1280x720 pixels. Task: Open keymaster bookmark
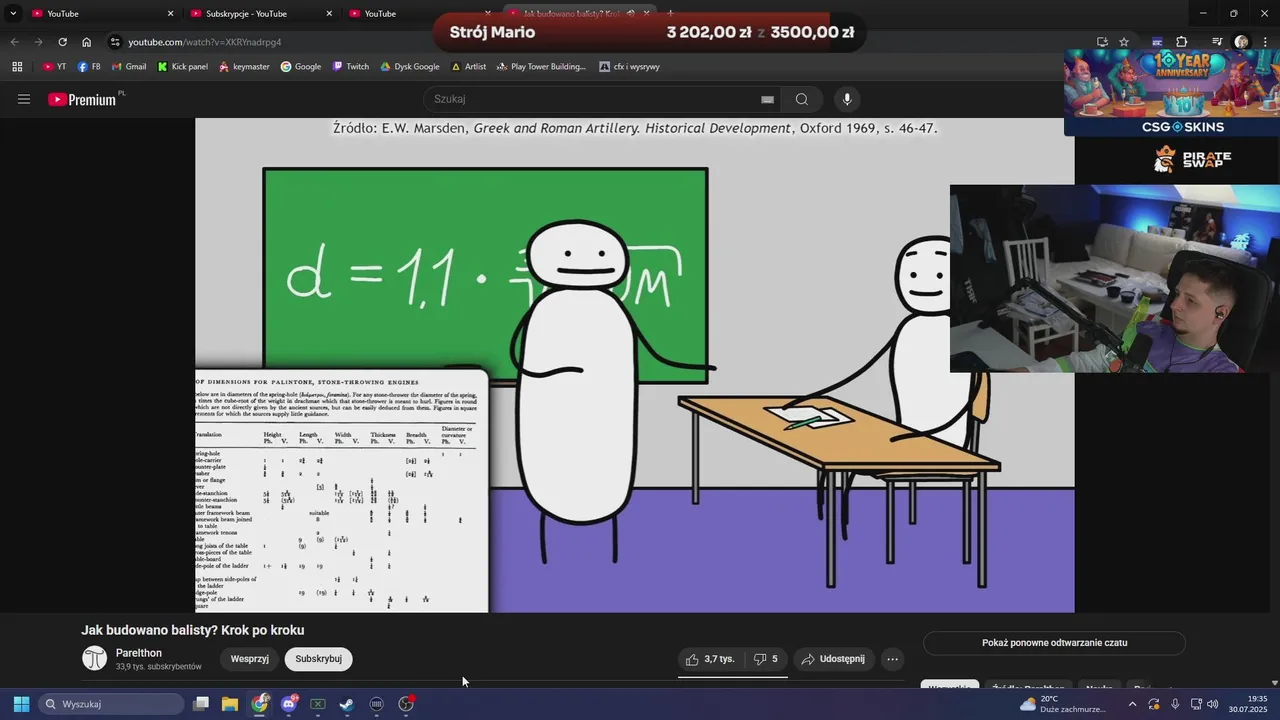244,67
